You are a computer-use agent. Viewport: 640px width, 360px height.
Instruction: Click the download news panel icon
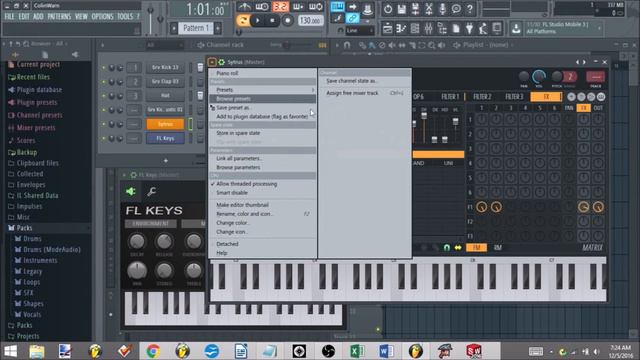pos(516,29)
